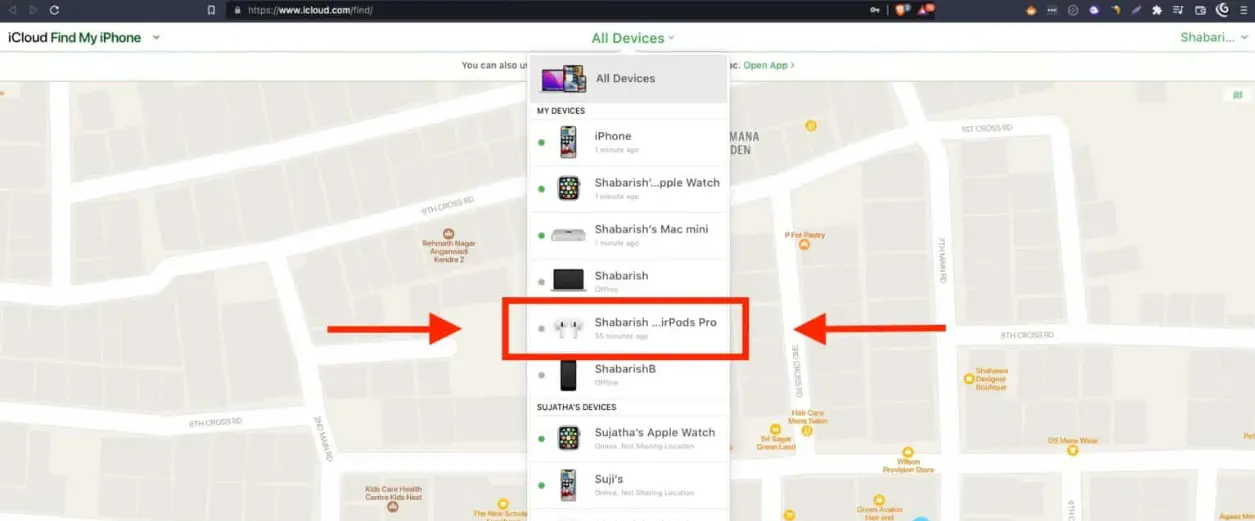Screen dimensions: 1255x521
Task: Click the lock icon in the address bar
Action: 237,10
